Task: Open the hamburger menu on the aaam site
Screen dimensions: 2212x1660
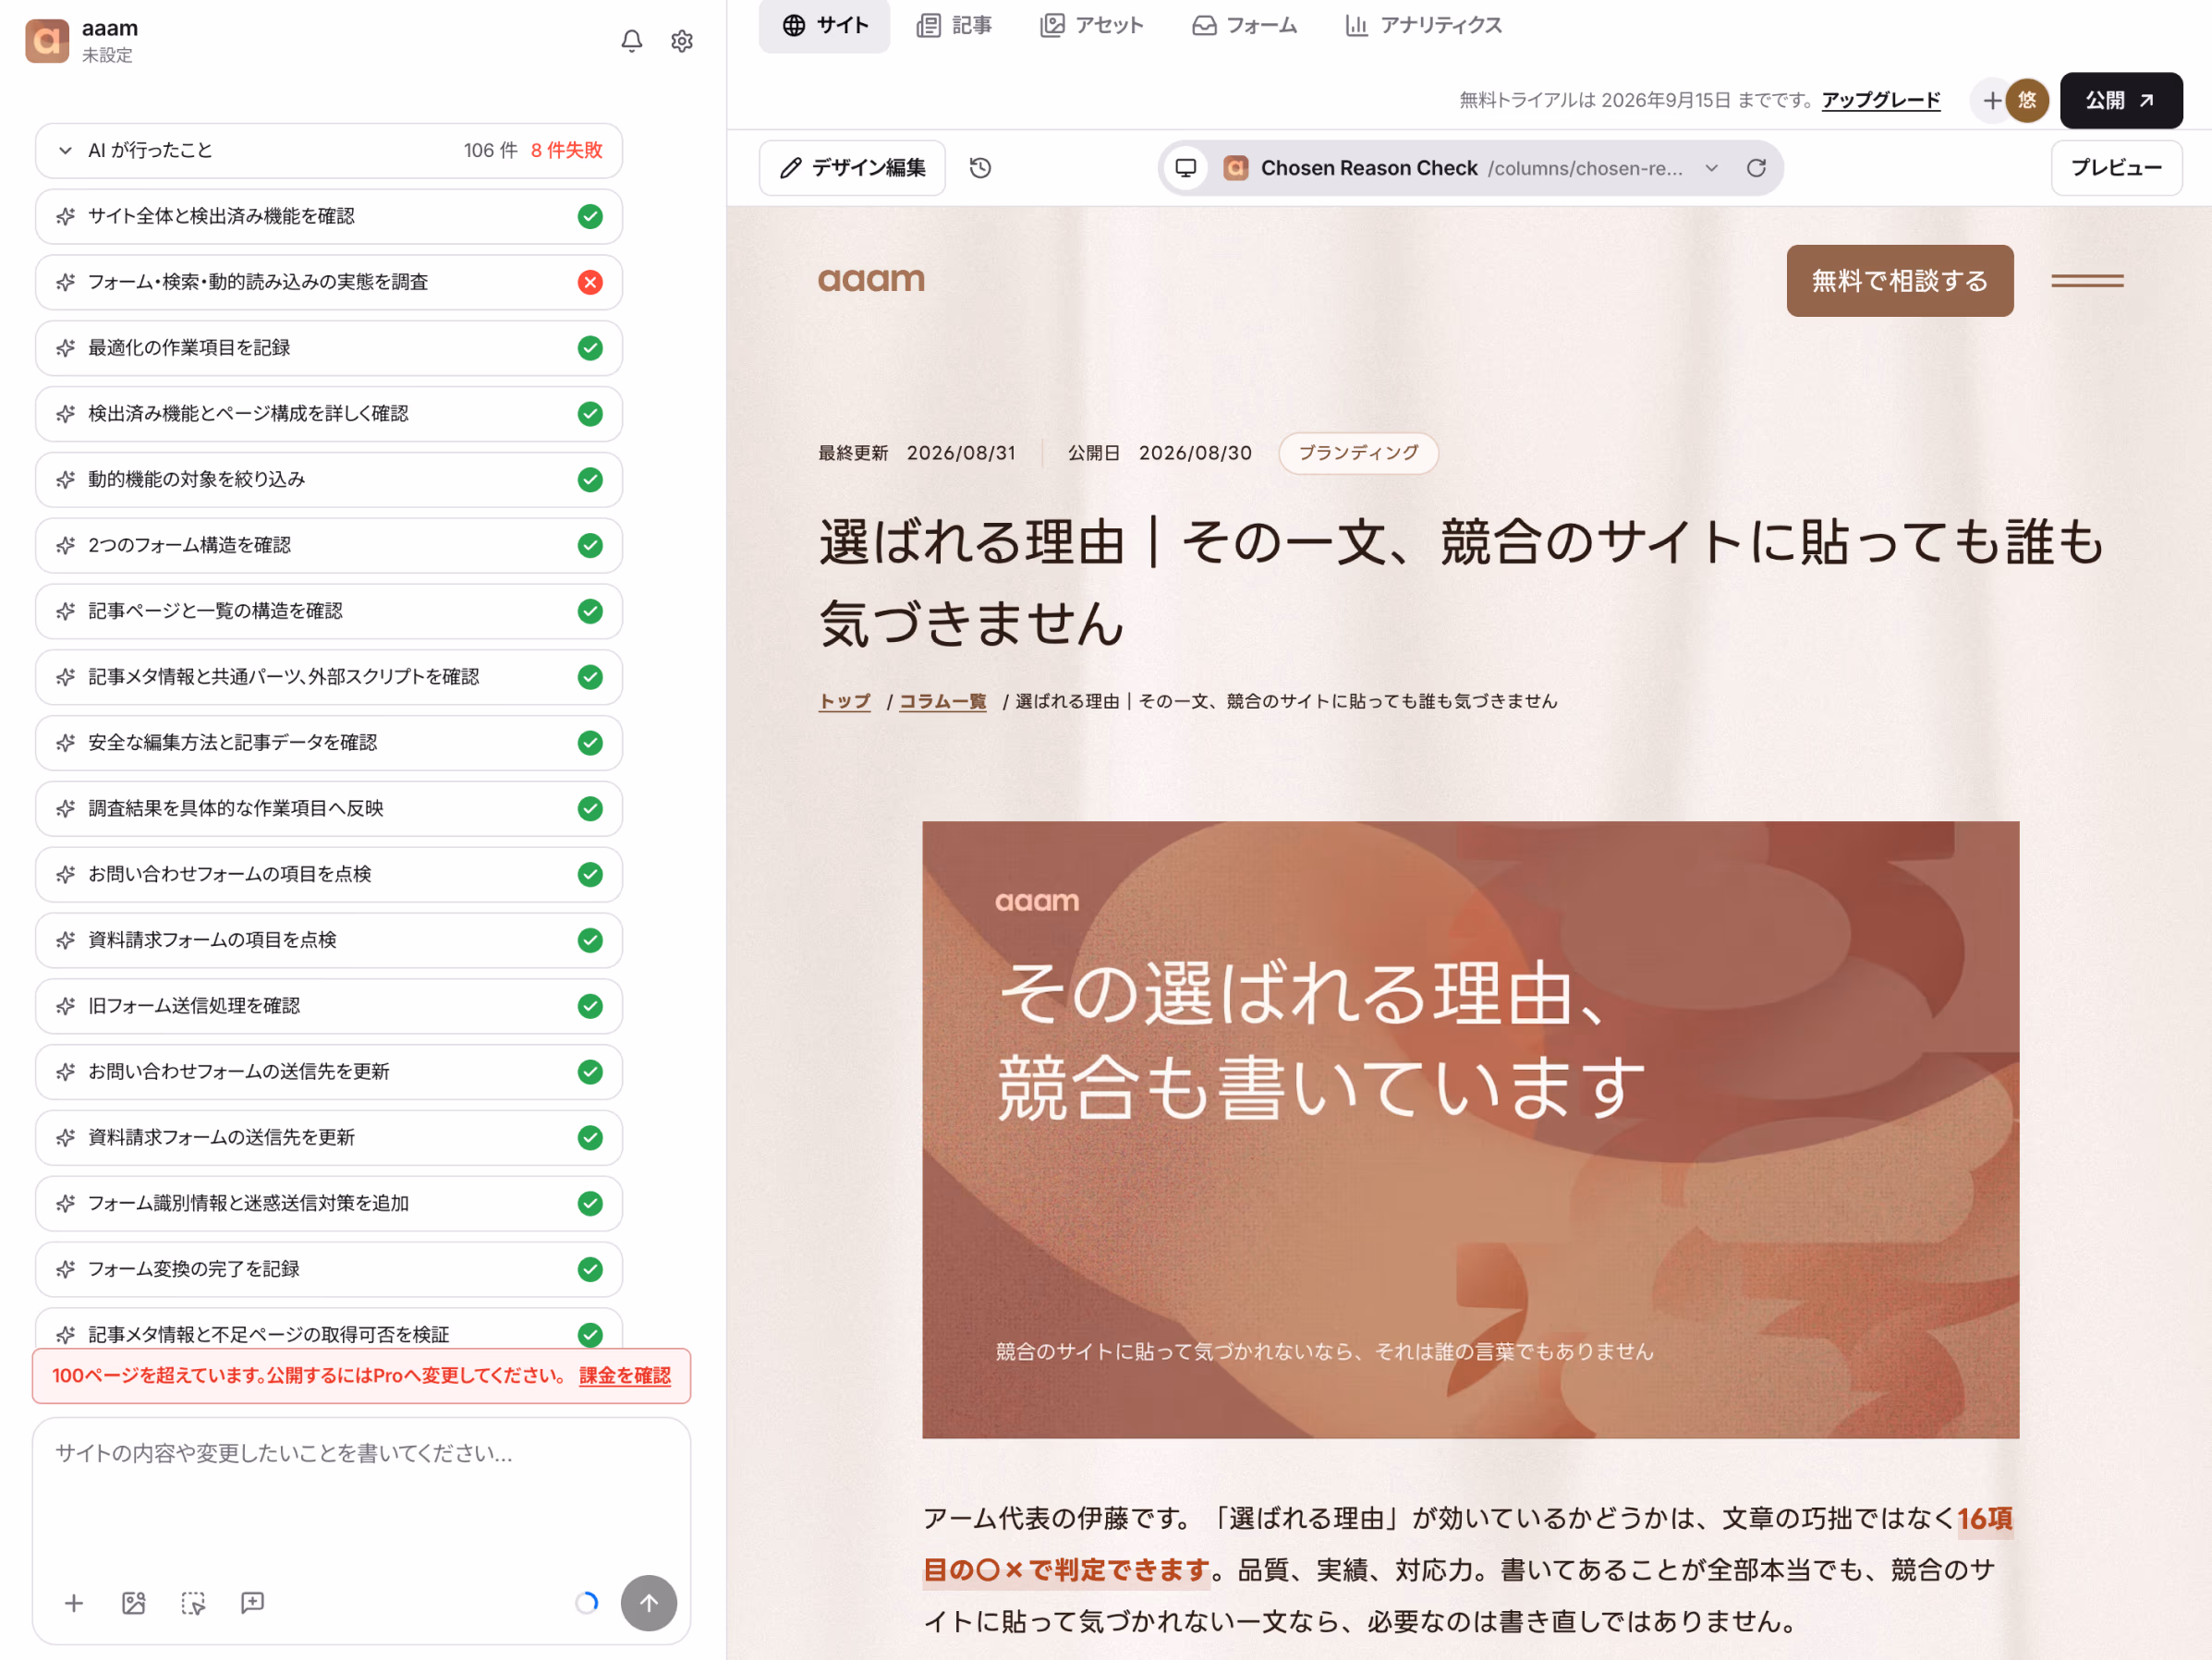Action: click(x=2087, y=281)
